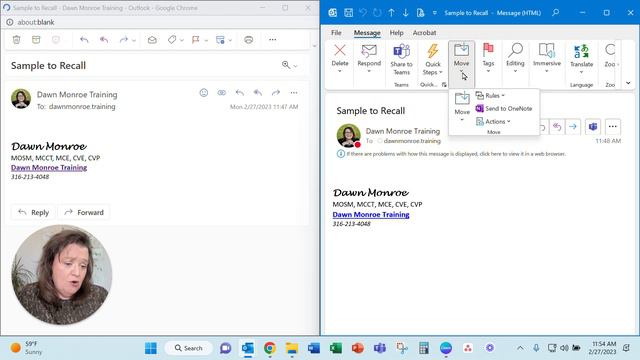Click Teams icon button in desktop message header

(x=593, y=127)
